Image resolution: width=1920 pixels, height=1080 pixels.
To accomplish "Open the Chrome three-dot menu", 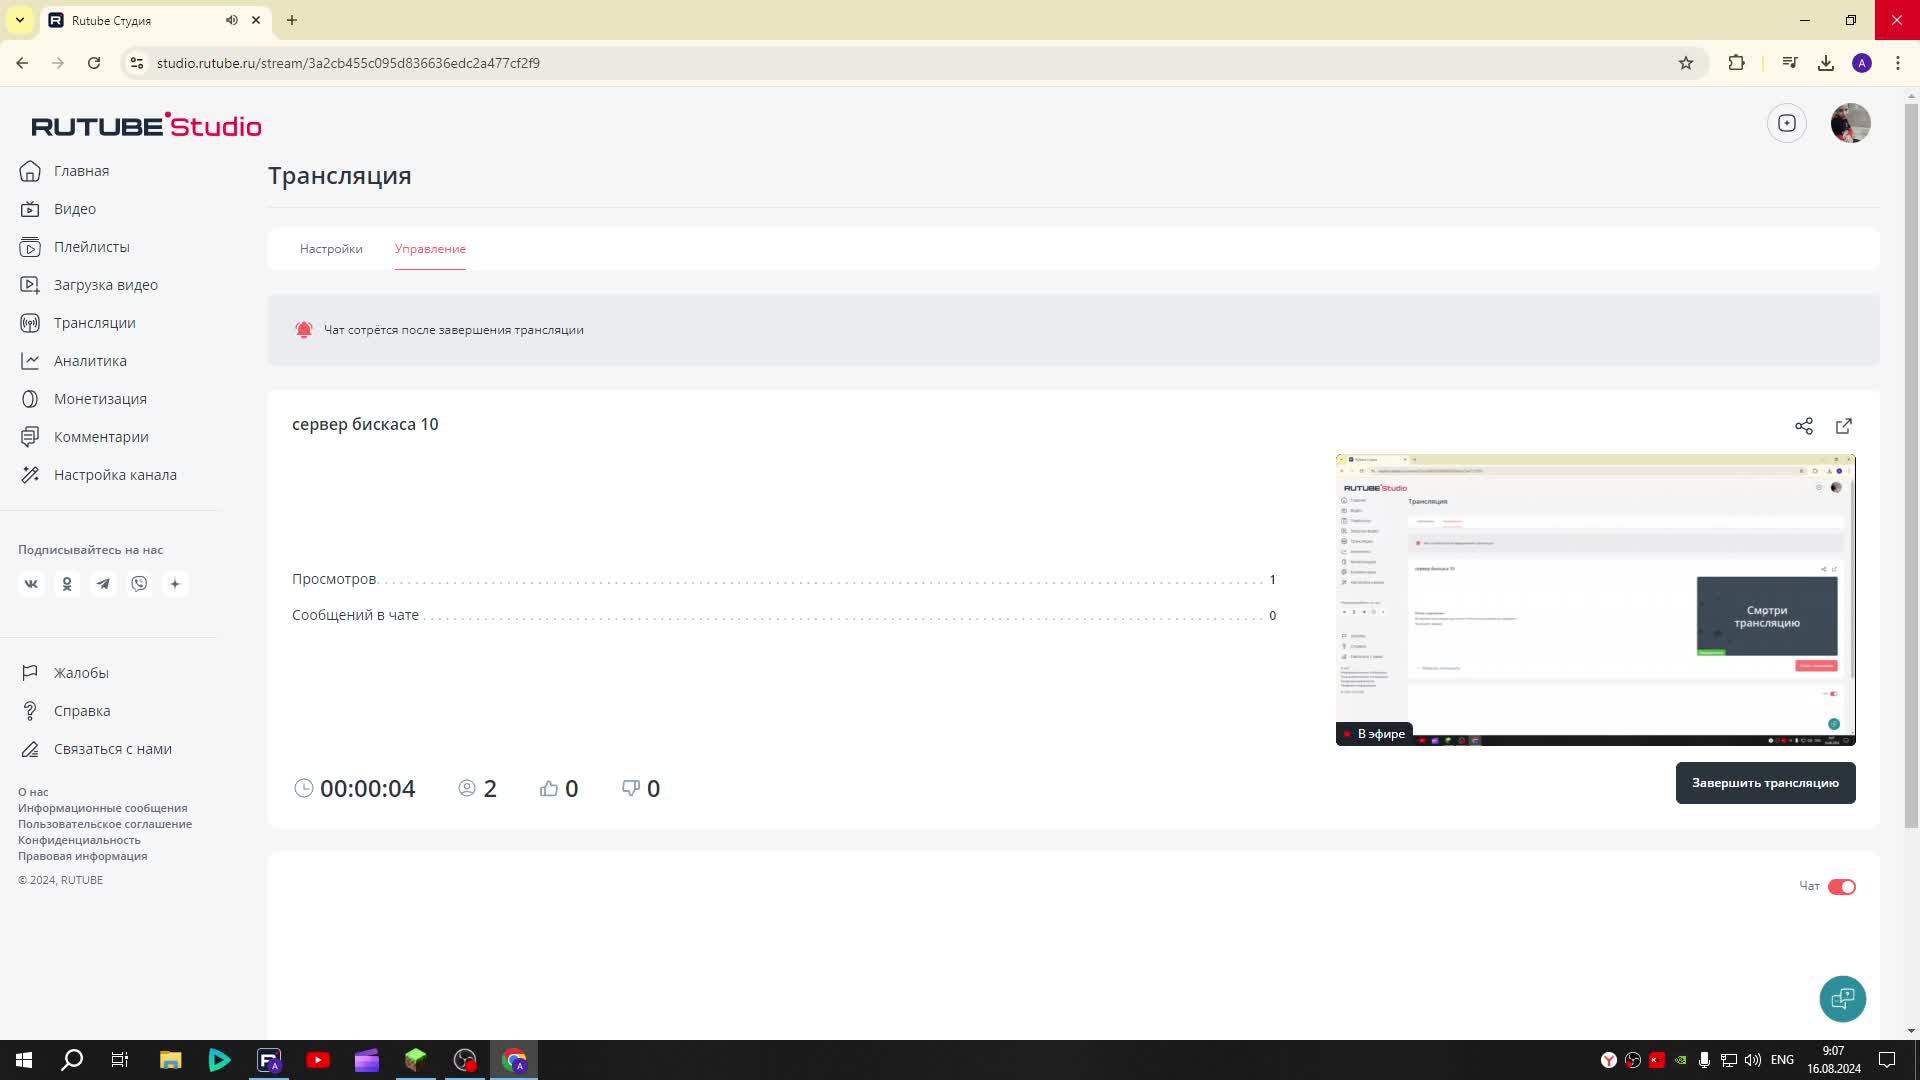I will [1897, 63].
